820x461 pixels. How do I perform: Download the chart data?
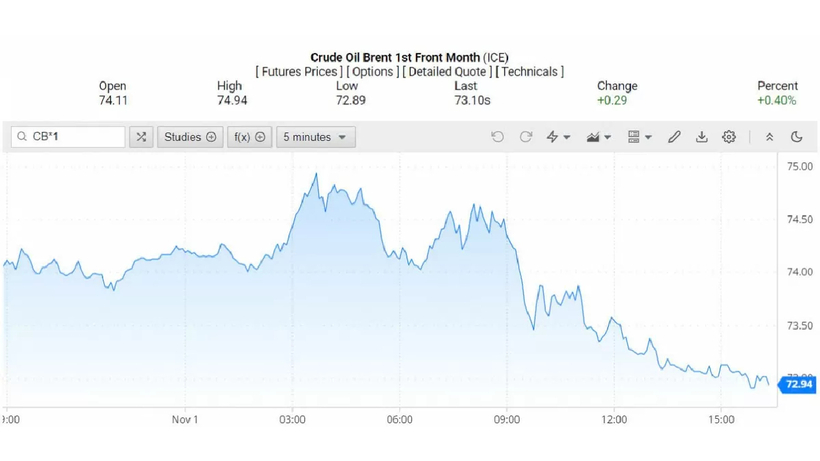702,137
